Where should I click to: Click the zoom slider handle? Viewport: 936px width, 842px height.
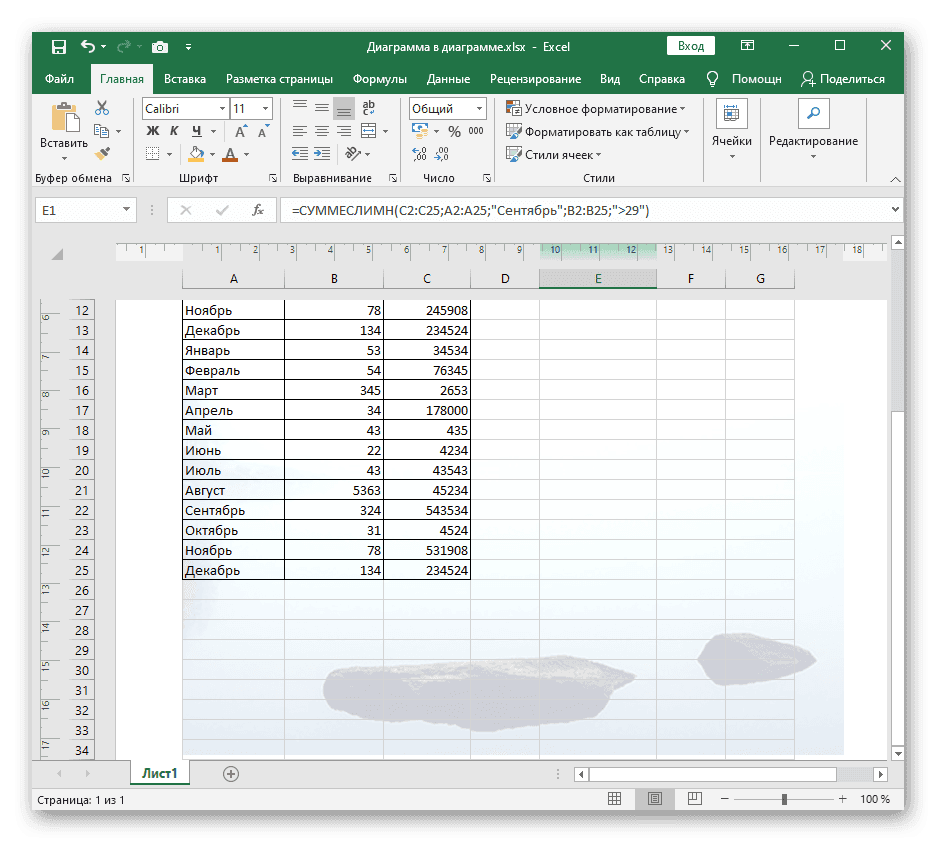pos(784,799)
